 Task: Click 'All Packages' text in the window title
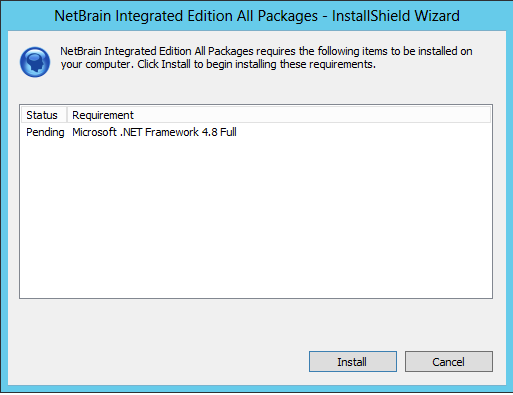click(277, 16)
